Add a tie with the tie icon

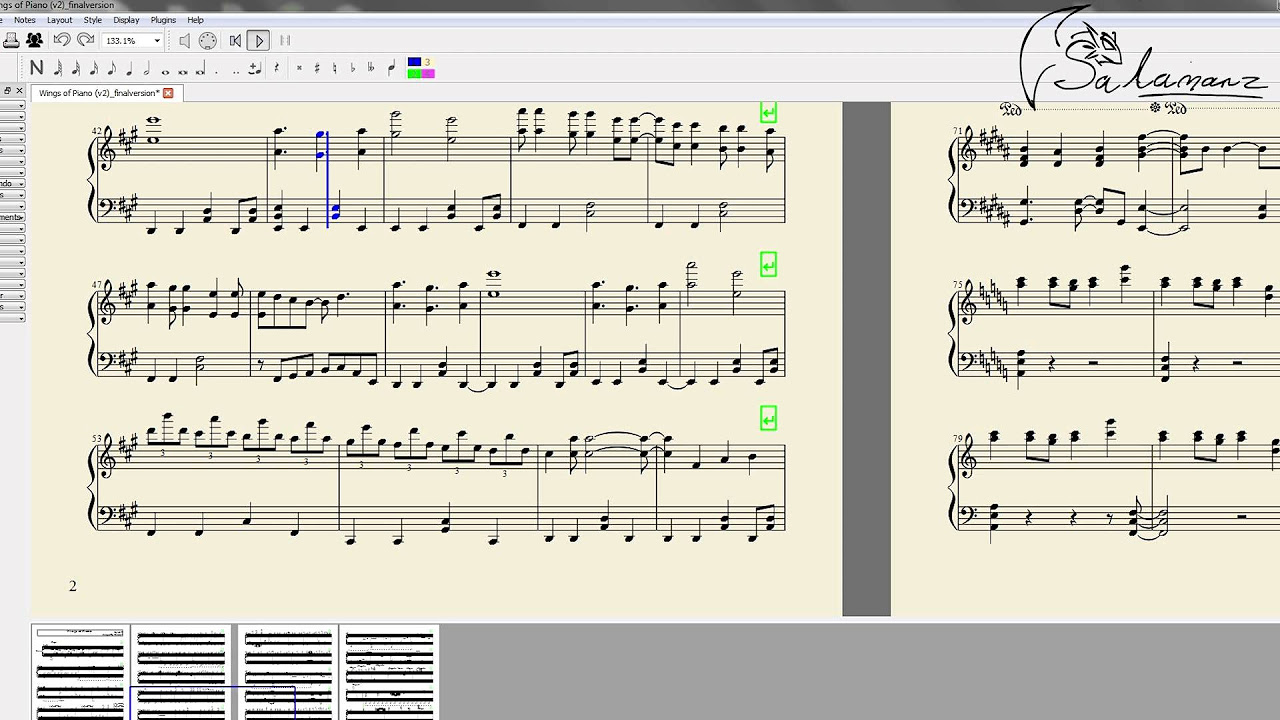pos(255,69)
